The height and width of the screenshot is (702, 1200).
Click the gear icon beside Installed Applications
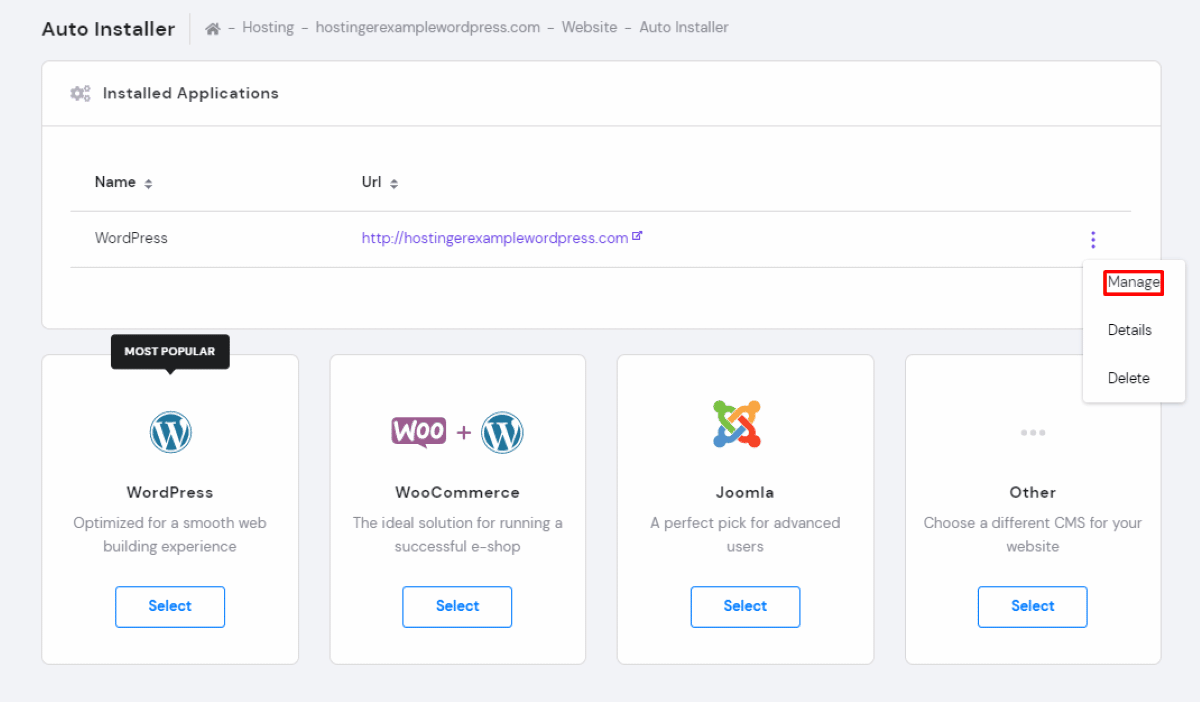tap(79, 93)
